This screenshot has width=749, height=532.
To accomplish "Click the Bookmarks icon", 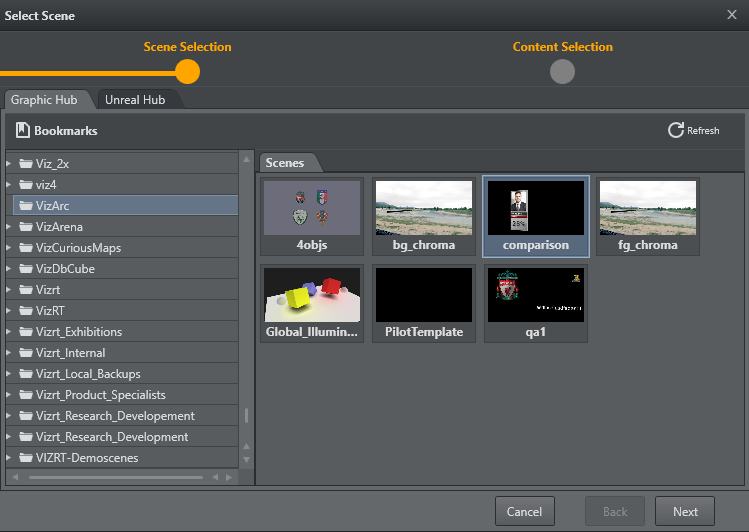I will pos(23,130).
